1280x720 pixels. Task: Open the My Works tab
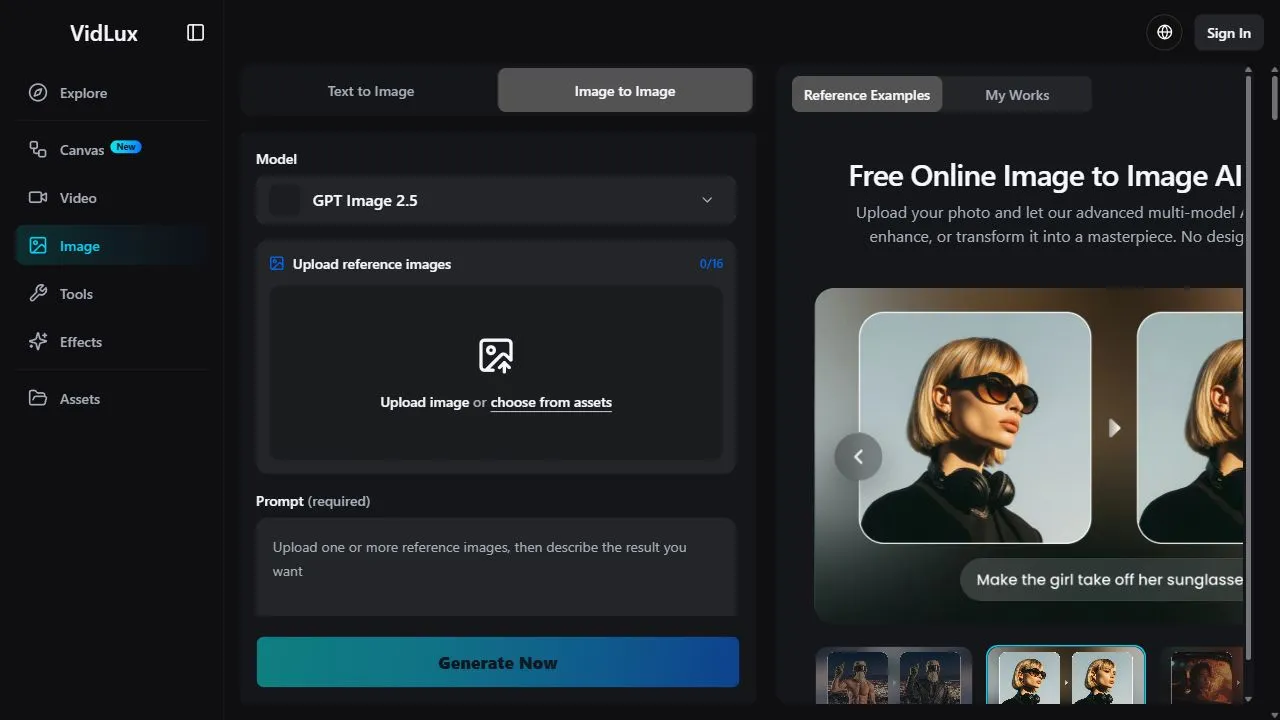(1017, 95)
